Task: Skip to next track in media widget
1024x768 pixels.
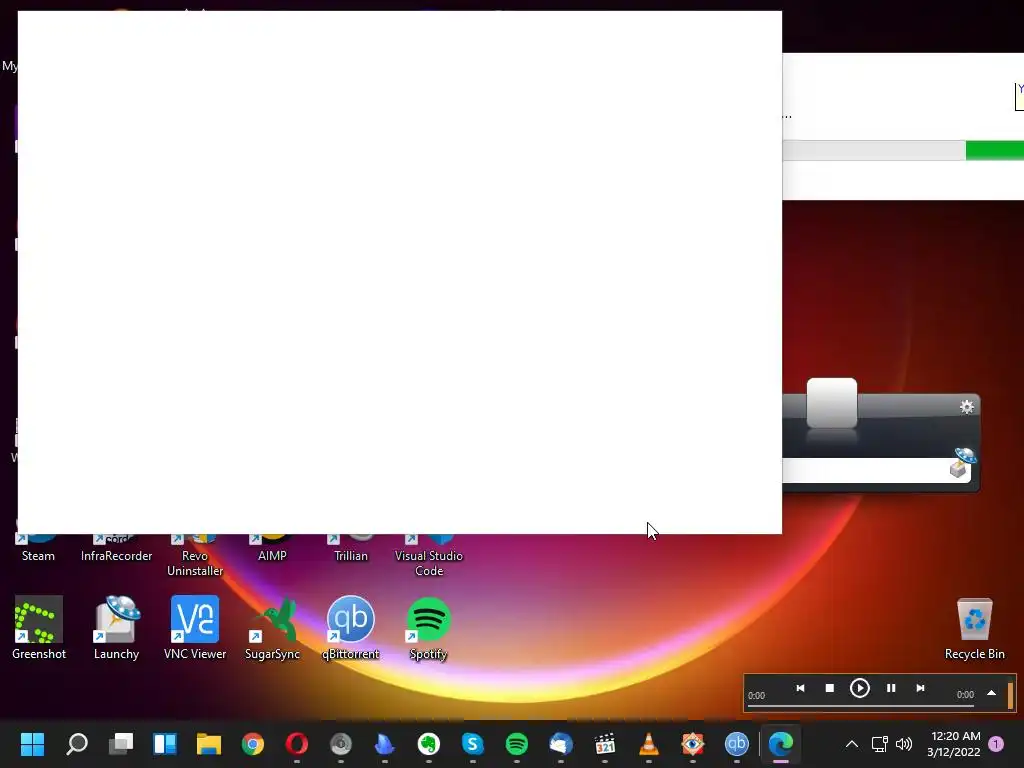Action: pos(920,688)
